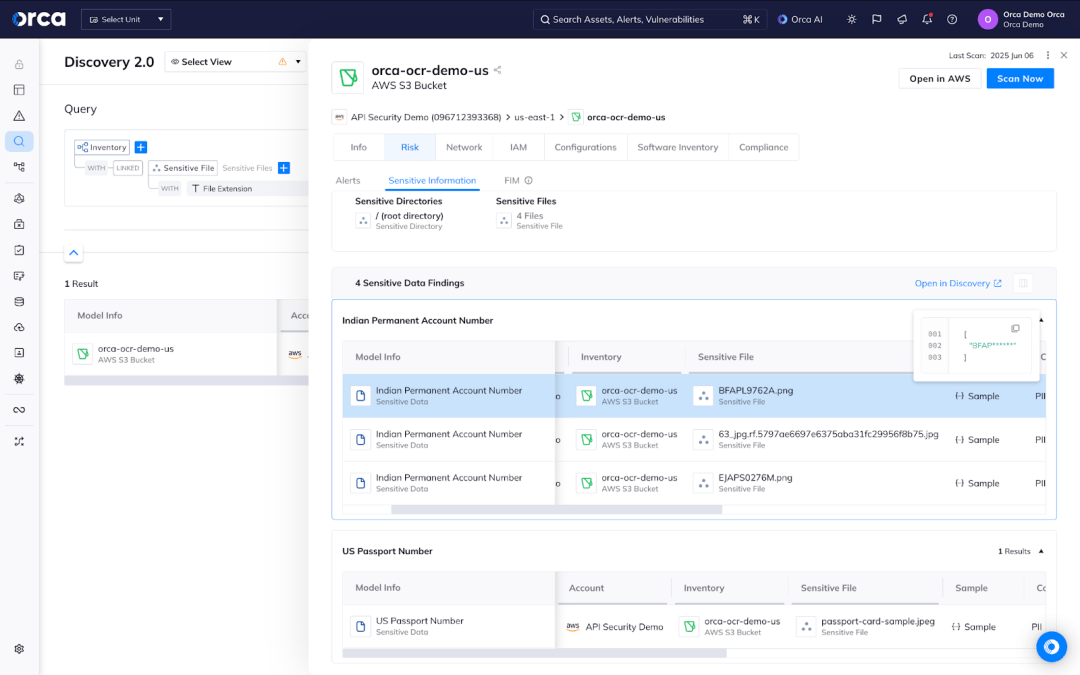Switch to the Alerts sub-tab
The width and height of the screenshot is (1080, 675).
(348, 180)
